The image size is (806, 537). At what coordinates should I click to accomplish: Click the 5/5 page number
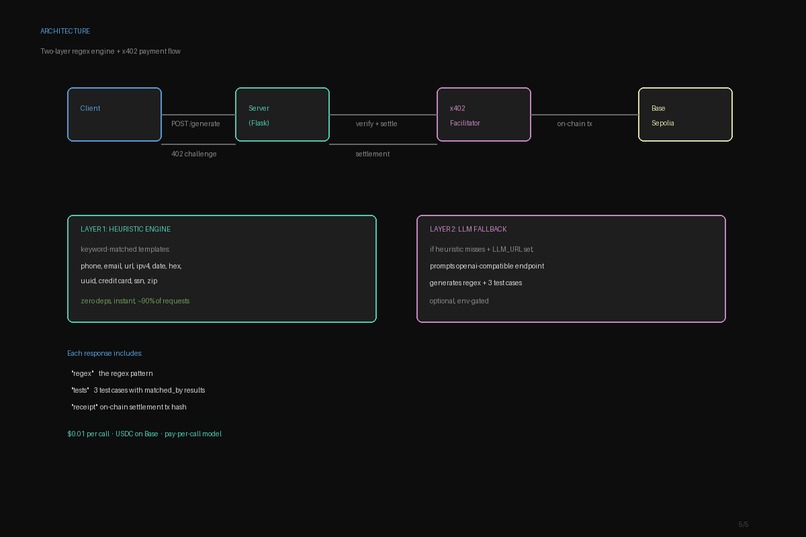tap(743, 525)
